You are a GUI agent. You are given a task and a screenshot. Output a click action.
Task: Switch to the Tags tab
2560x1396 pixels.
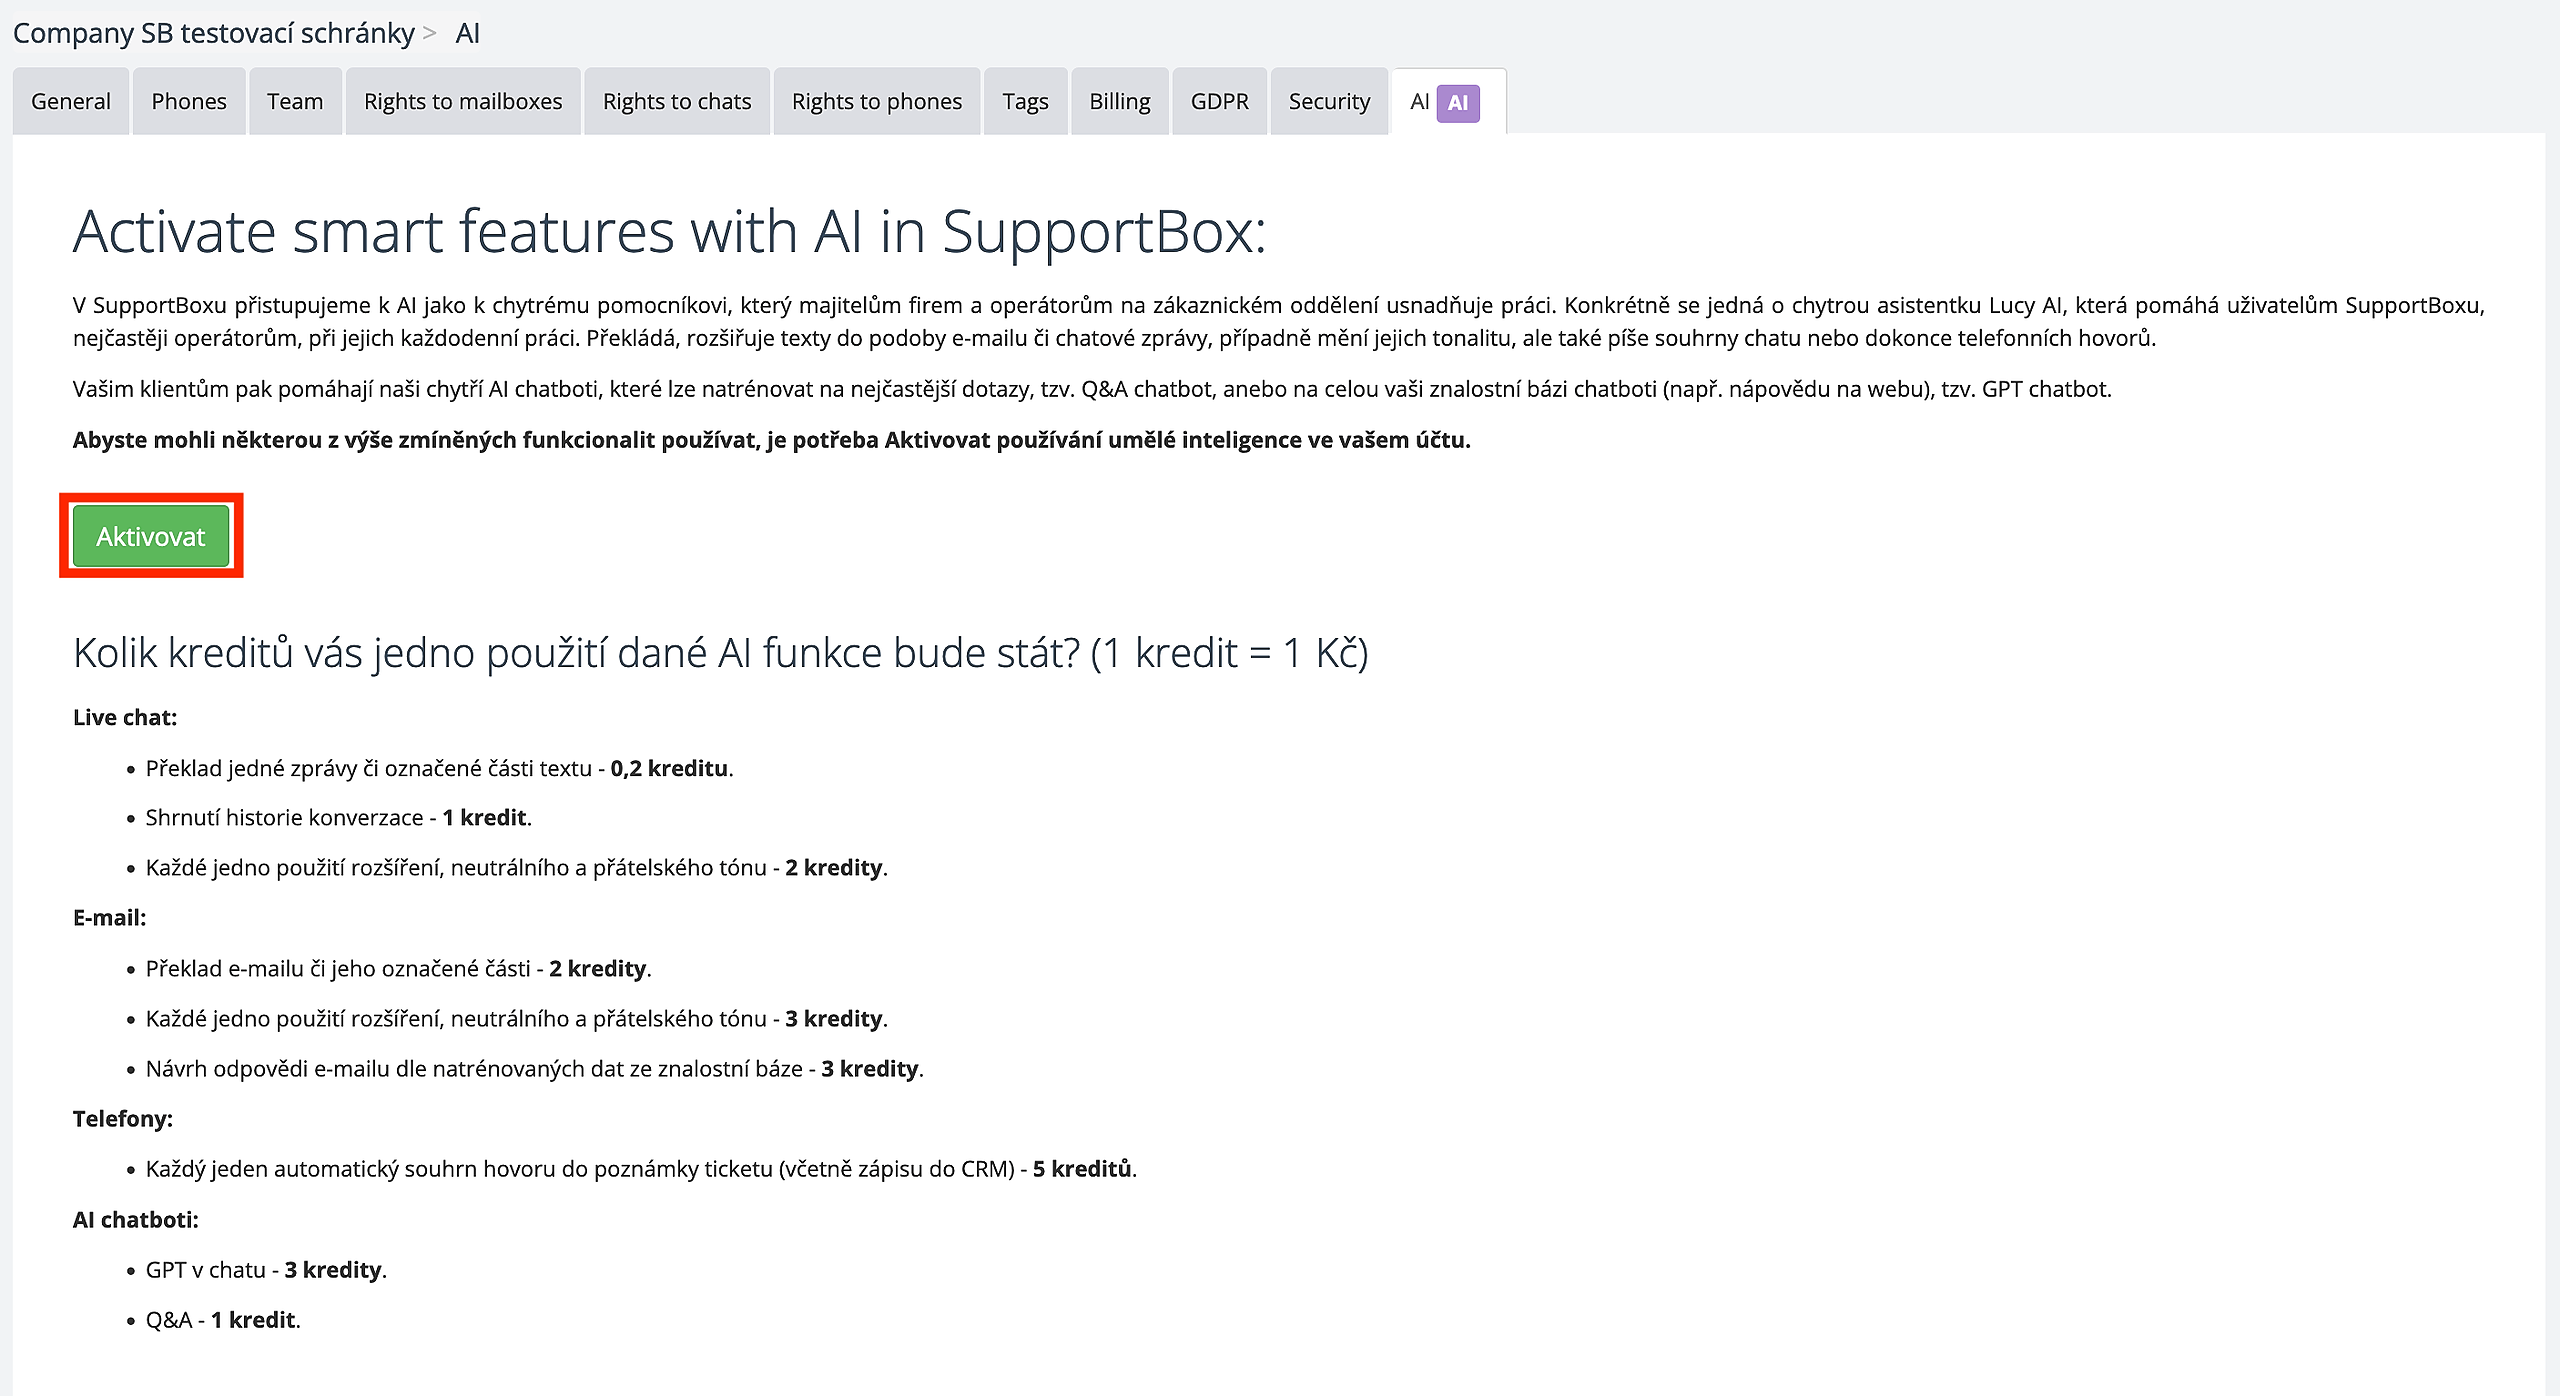pyautogui.click(x=1025, y=101)
